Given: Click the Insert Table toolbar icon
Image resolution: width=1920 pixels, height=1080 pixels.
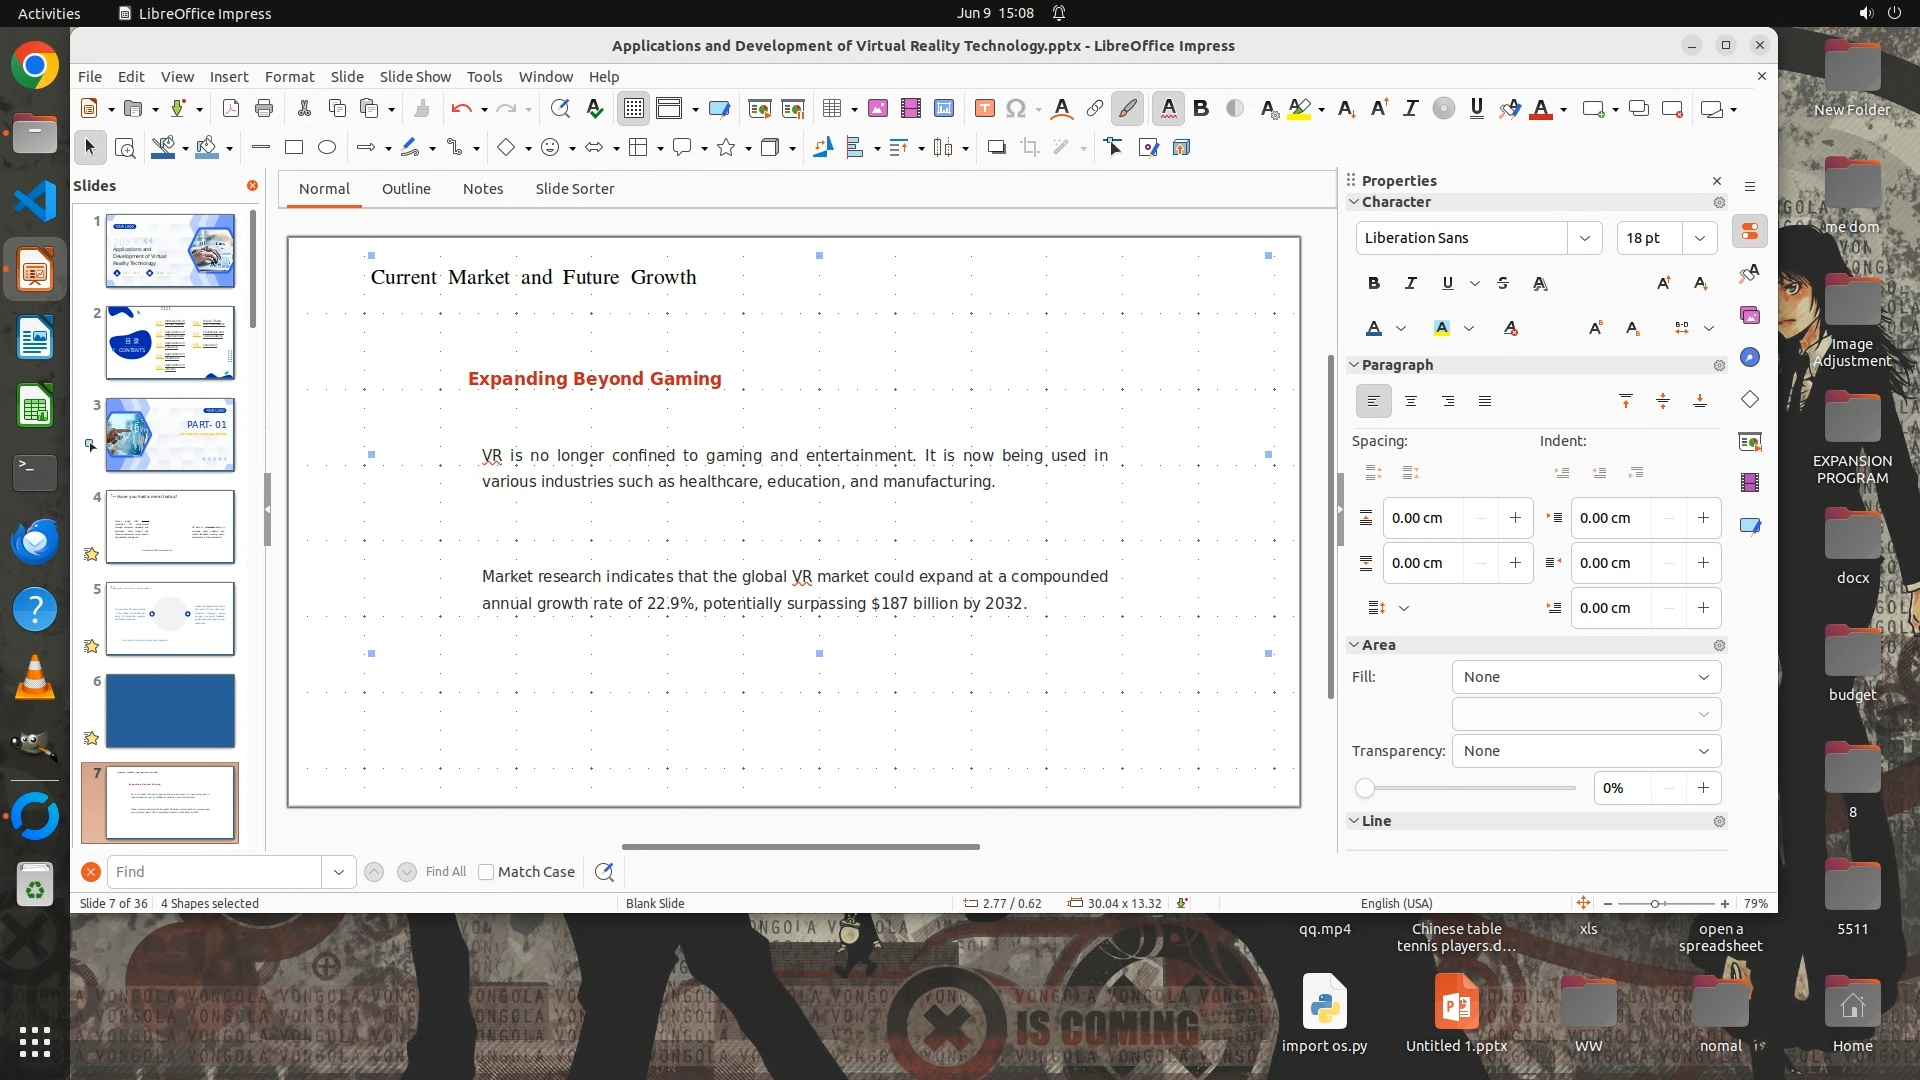Looking at the screenshot, I should click(831, 108).
